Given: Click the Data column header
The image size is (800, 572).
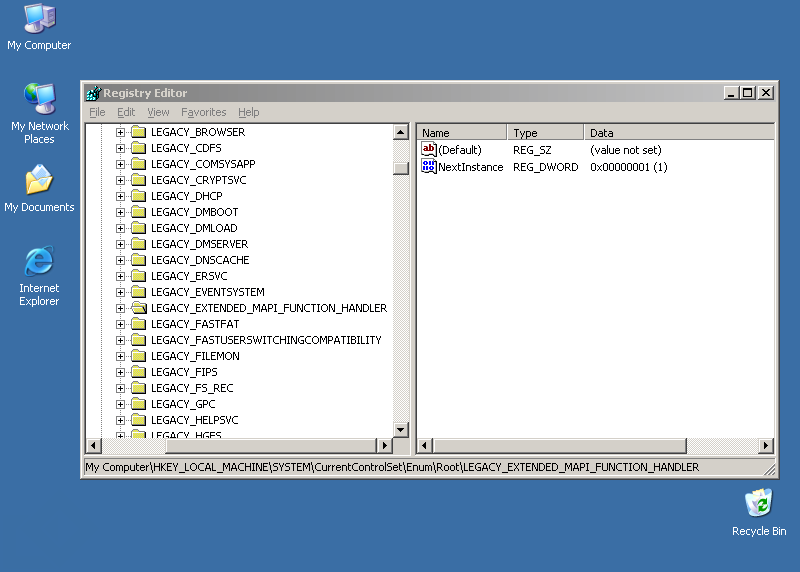Looking at the screenshot, I should [679, 133].
